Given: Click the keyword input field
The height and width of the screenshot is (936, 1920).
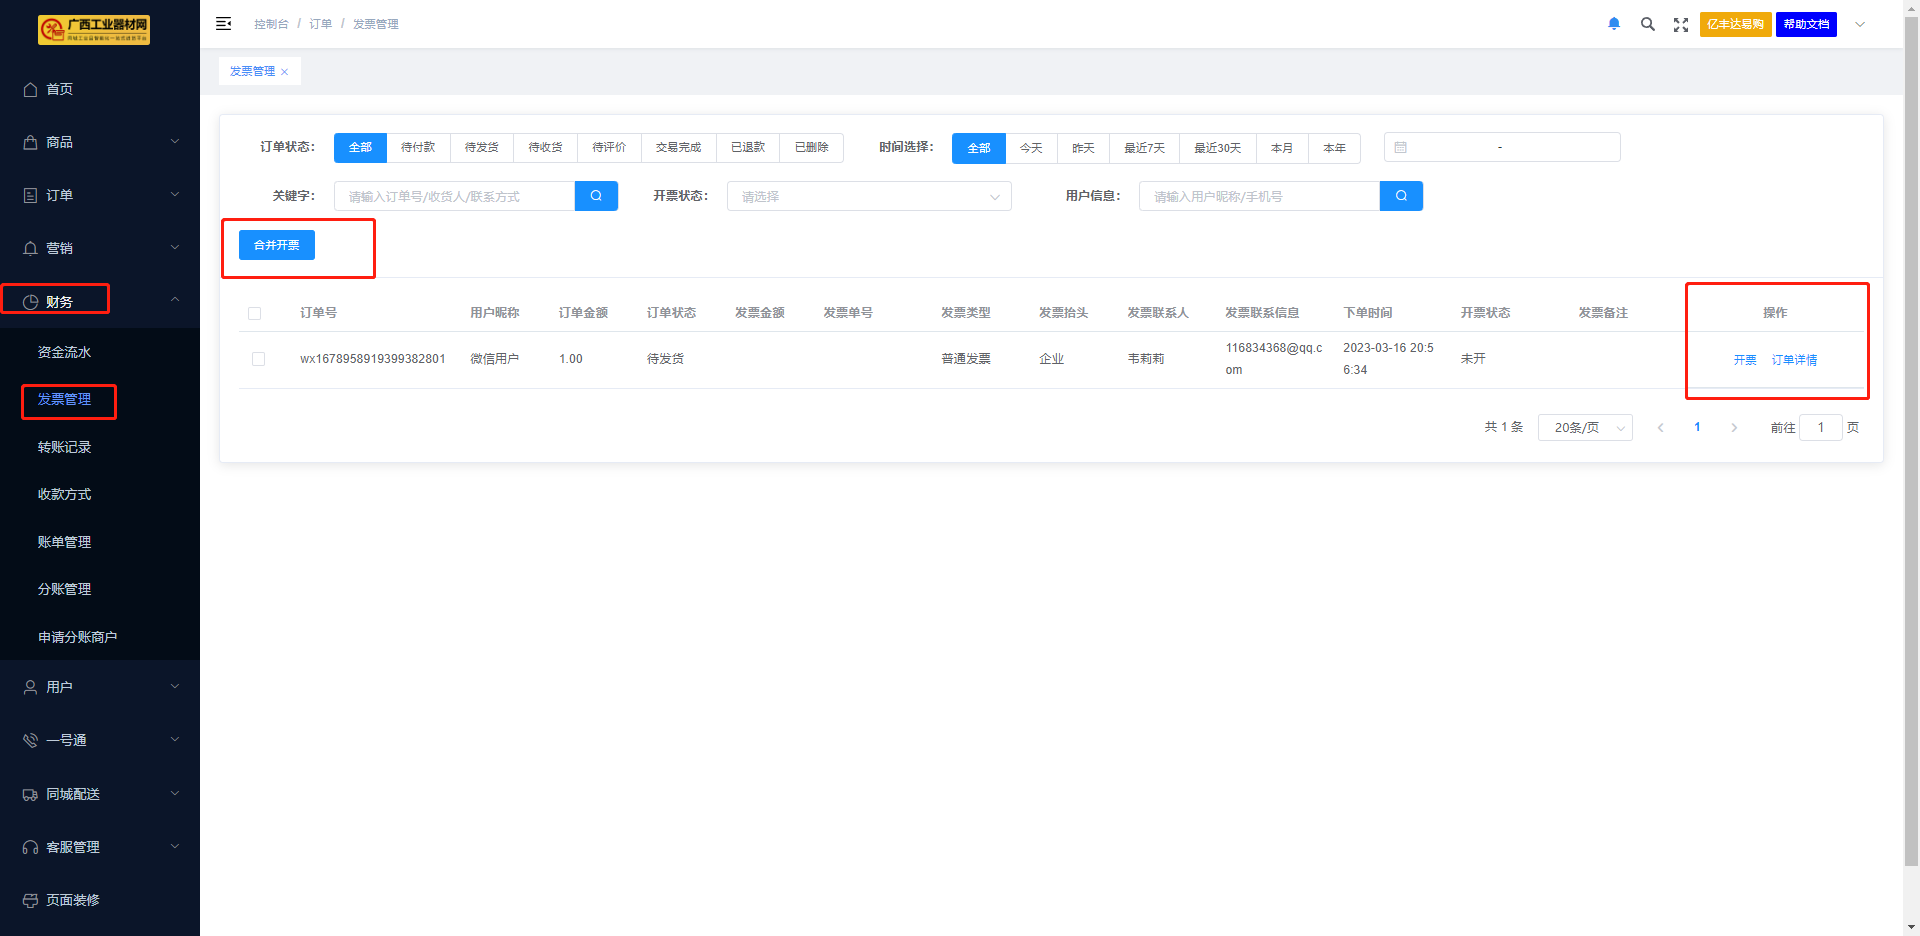Looking at the screenshot, I should click(x=455, y=196).
